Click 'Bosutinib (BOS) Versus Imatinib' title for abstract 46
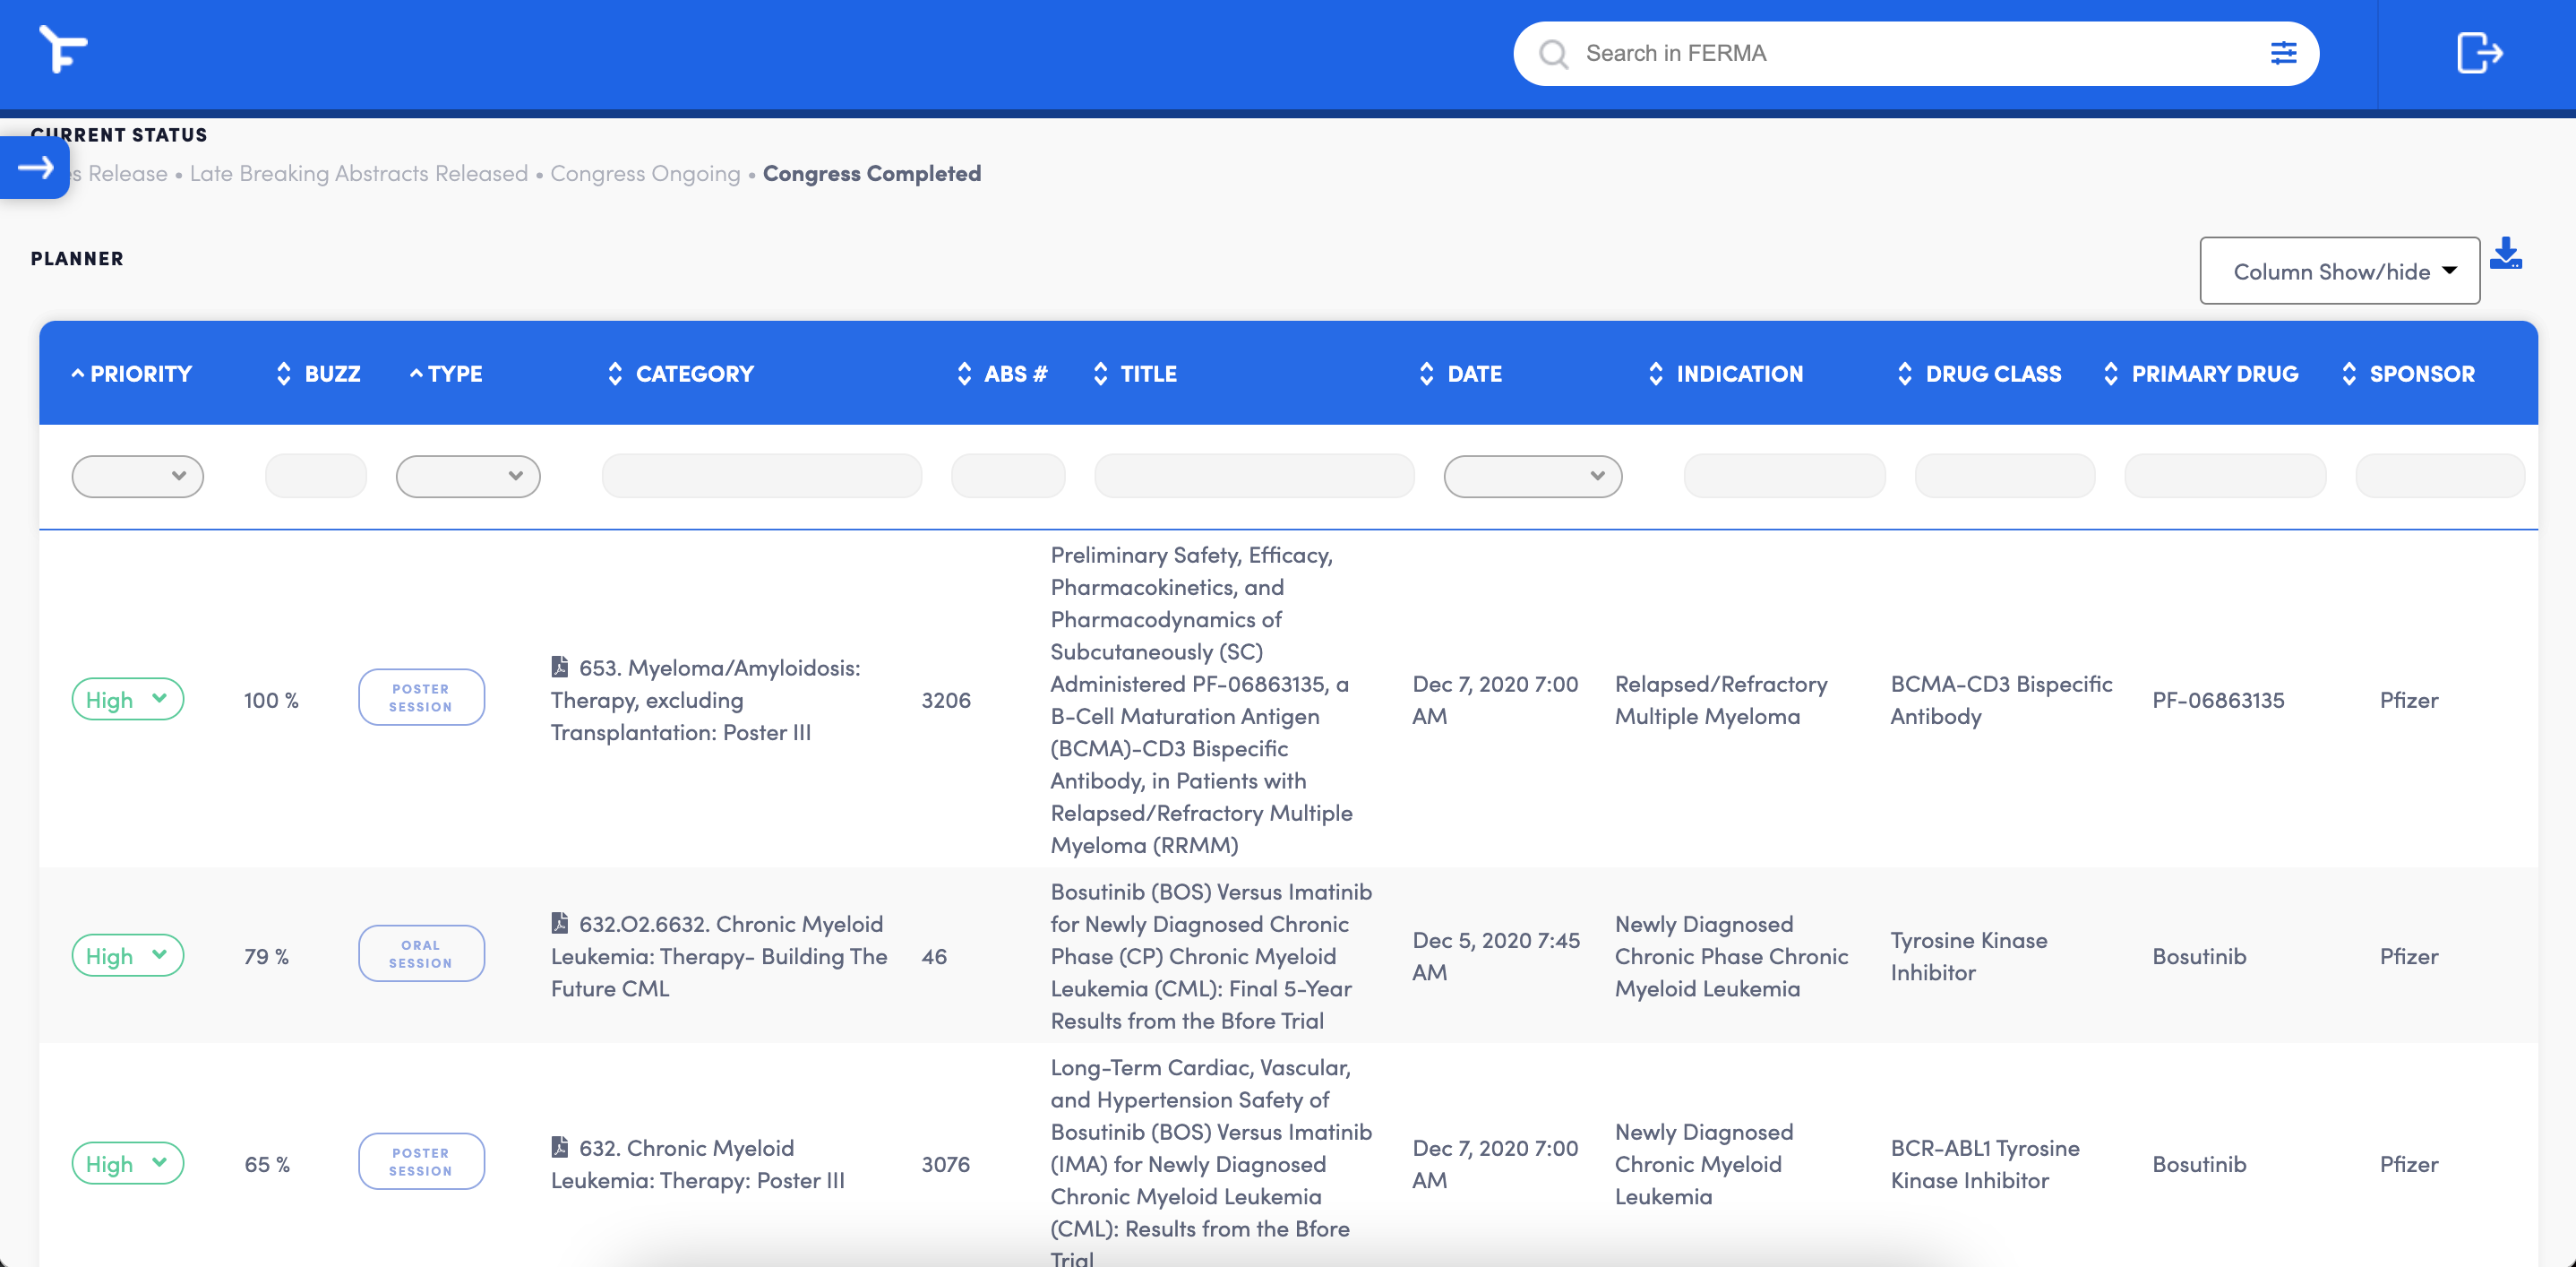The height and width of the screenshot is (1267, 2576). tap(1211, 955)
